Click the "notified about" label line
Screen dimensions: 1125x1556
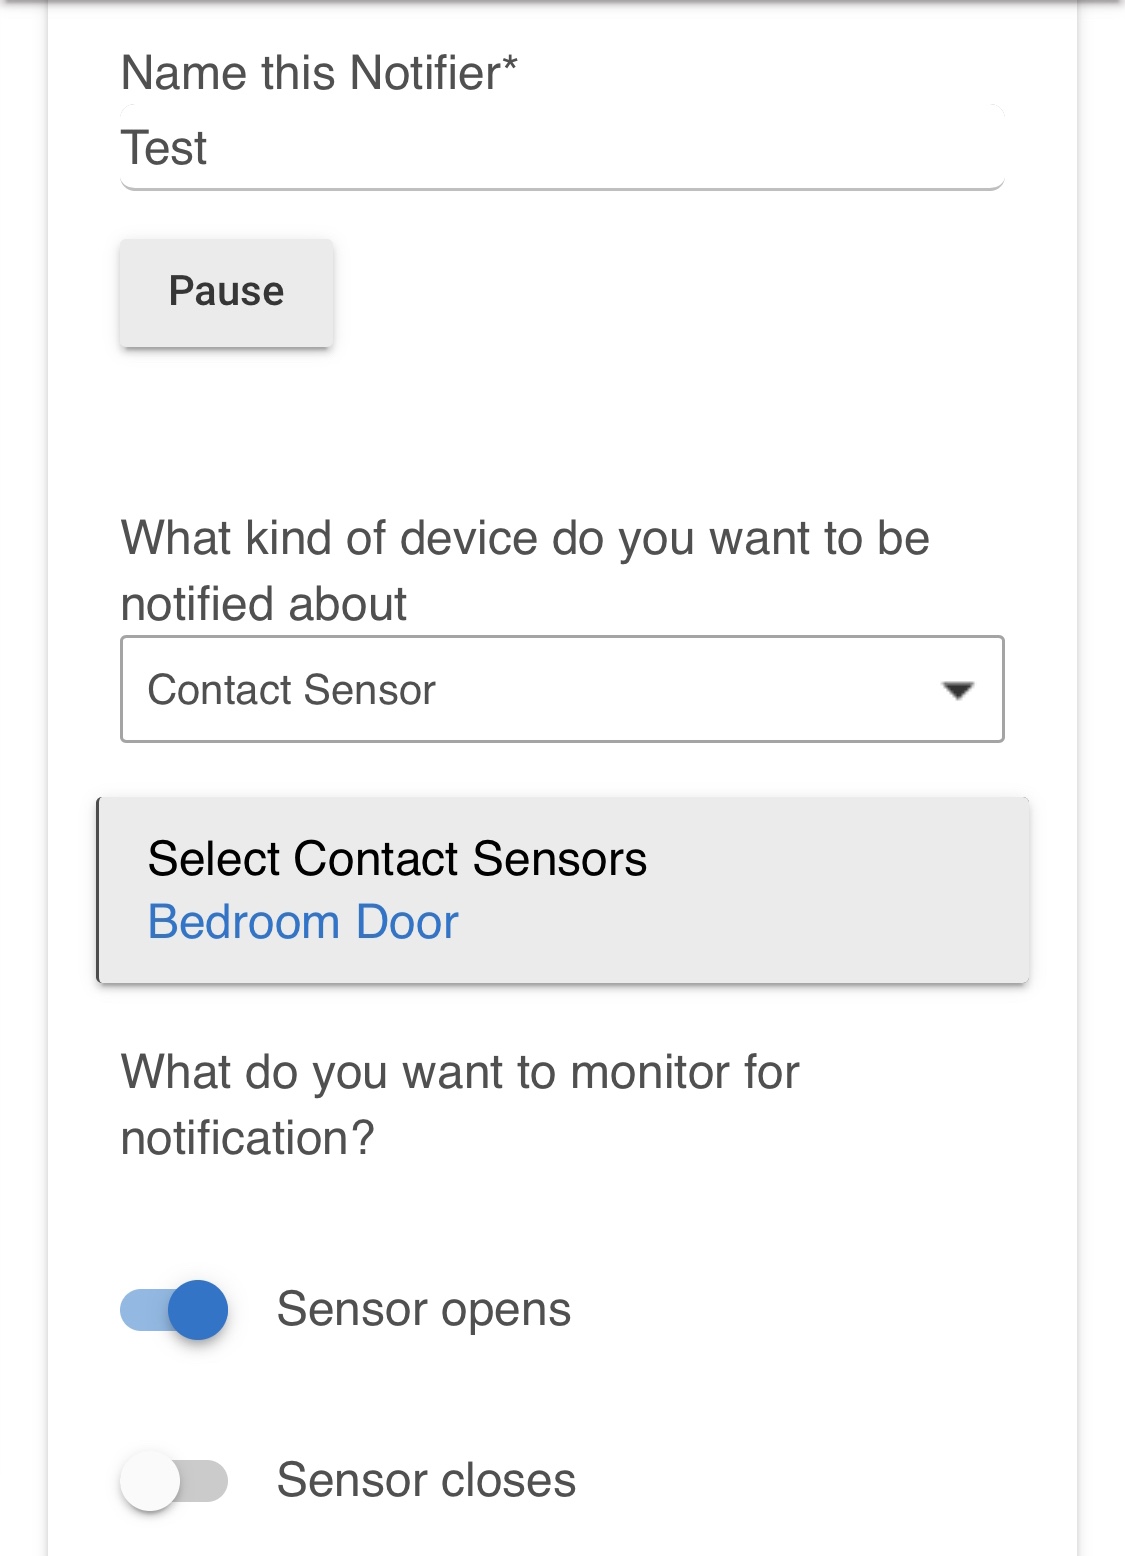pyautogui.click(x=264, y=604)
